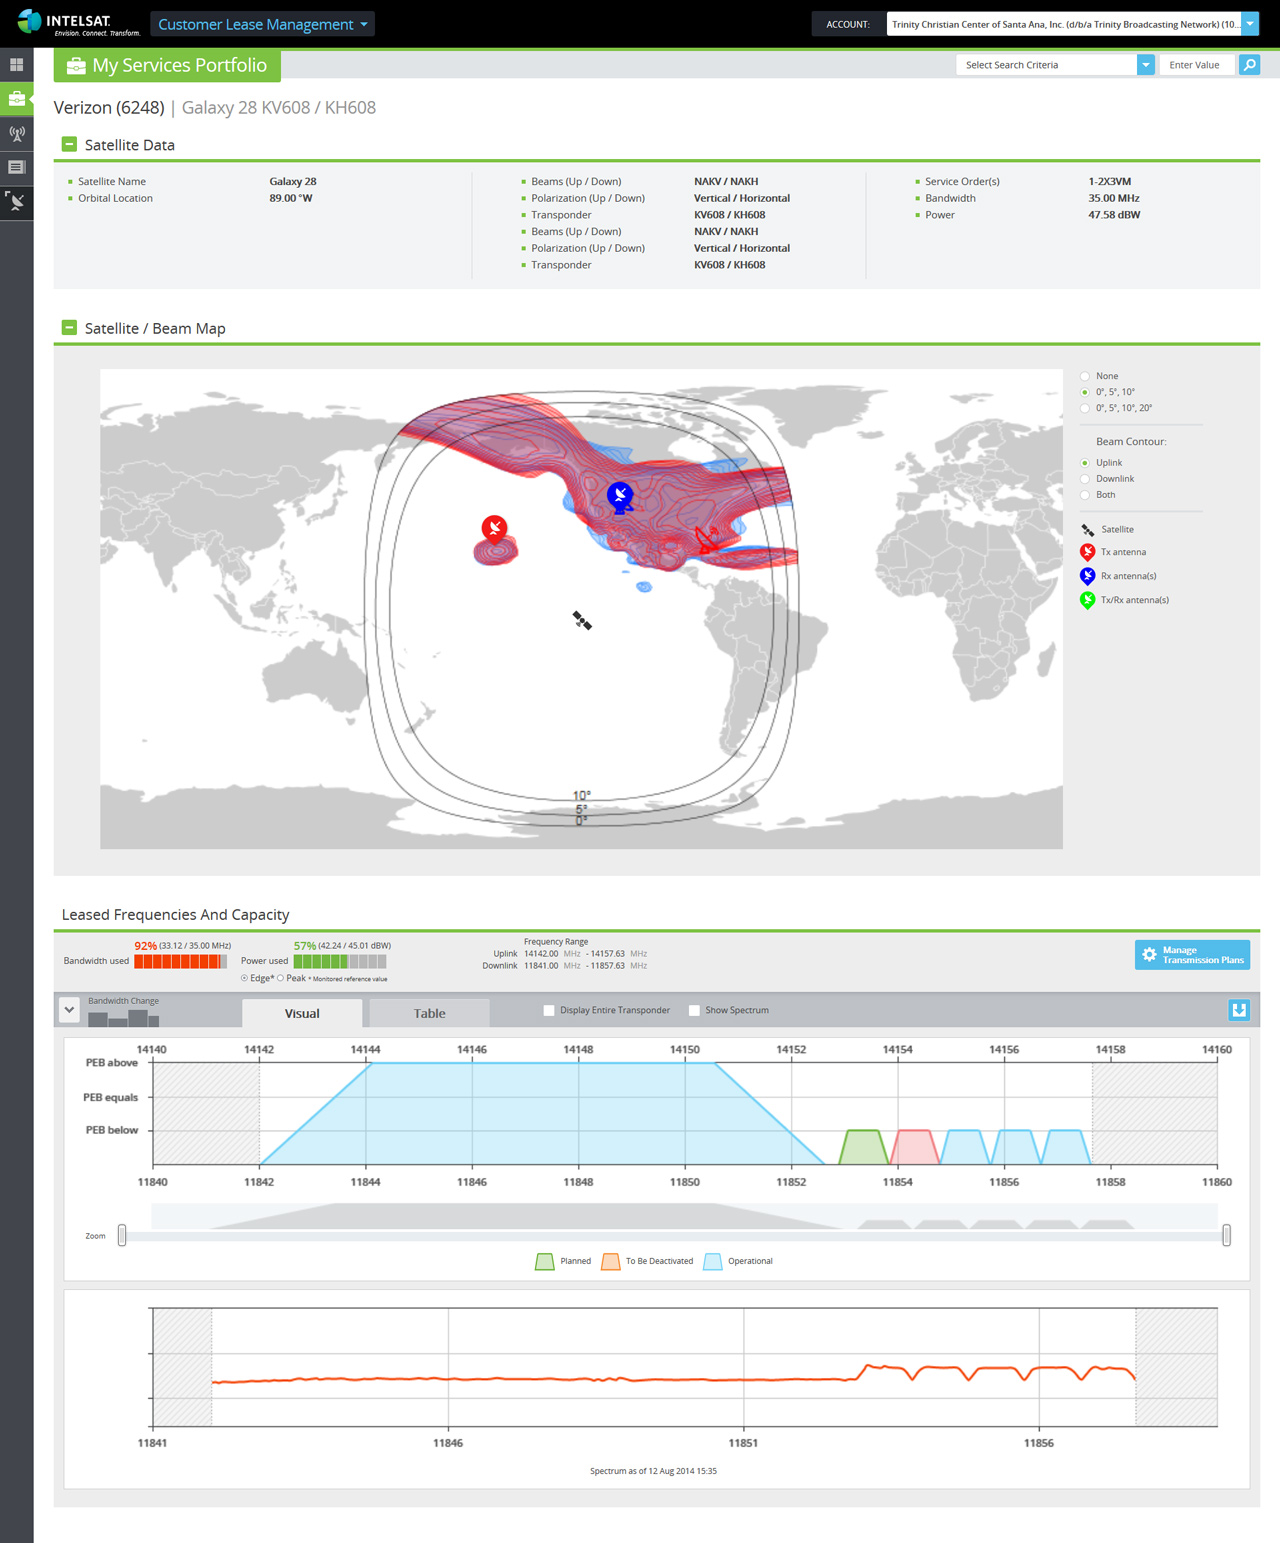The image size is (1280, 1543).
Task: Enable Display Entire Transponder checkbox
Action: pos(549,1010)
